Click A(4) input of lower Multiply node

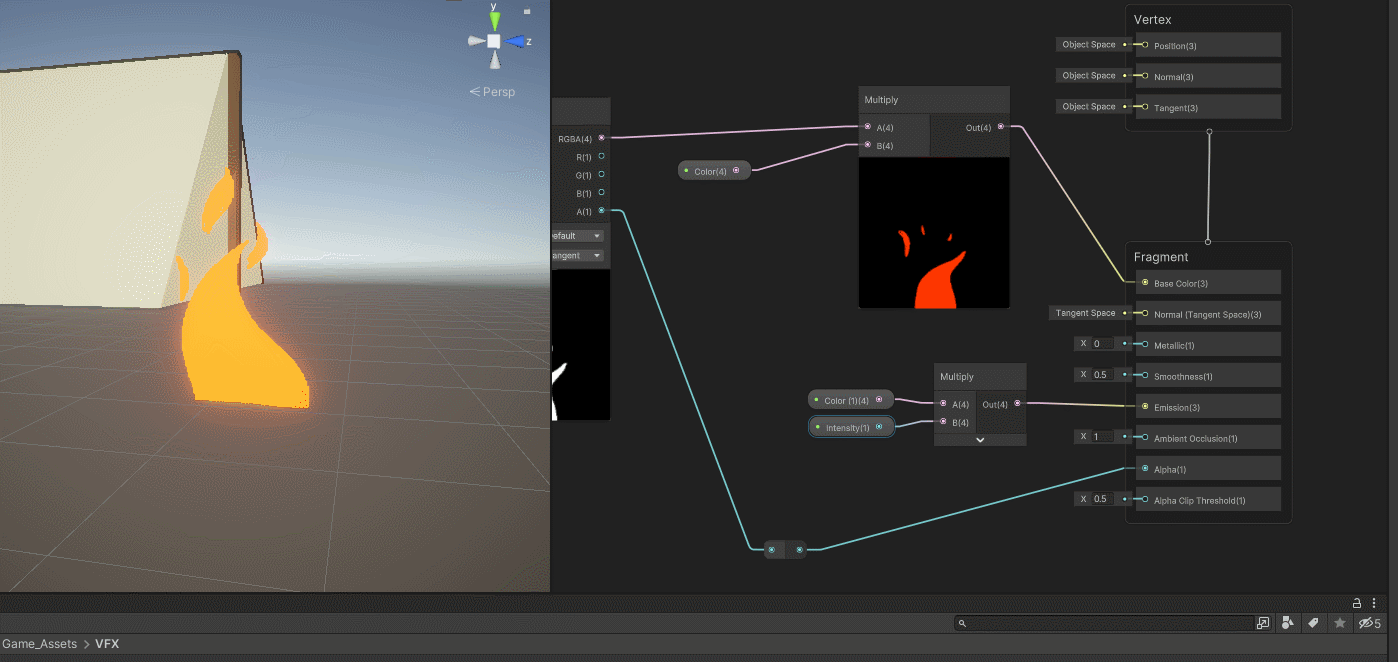[942, 403]
